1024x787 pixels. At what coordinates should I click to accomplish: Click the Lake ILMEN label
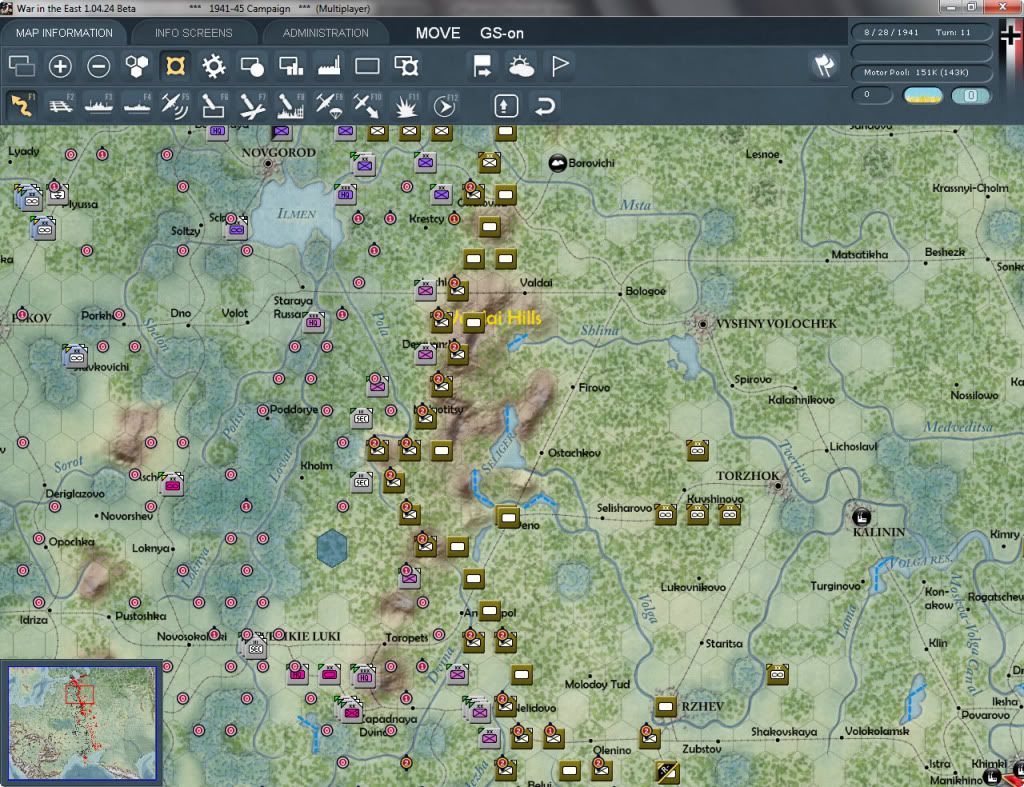(x=296, y=214)
